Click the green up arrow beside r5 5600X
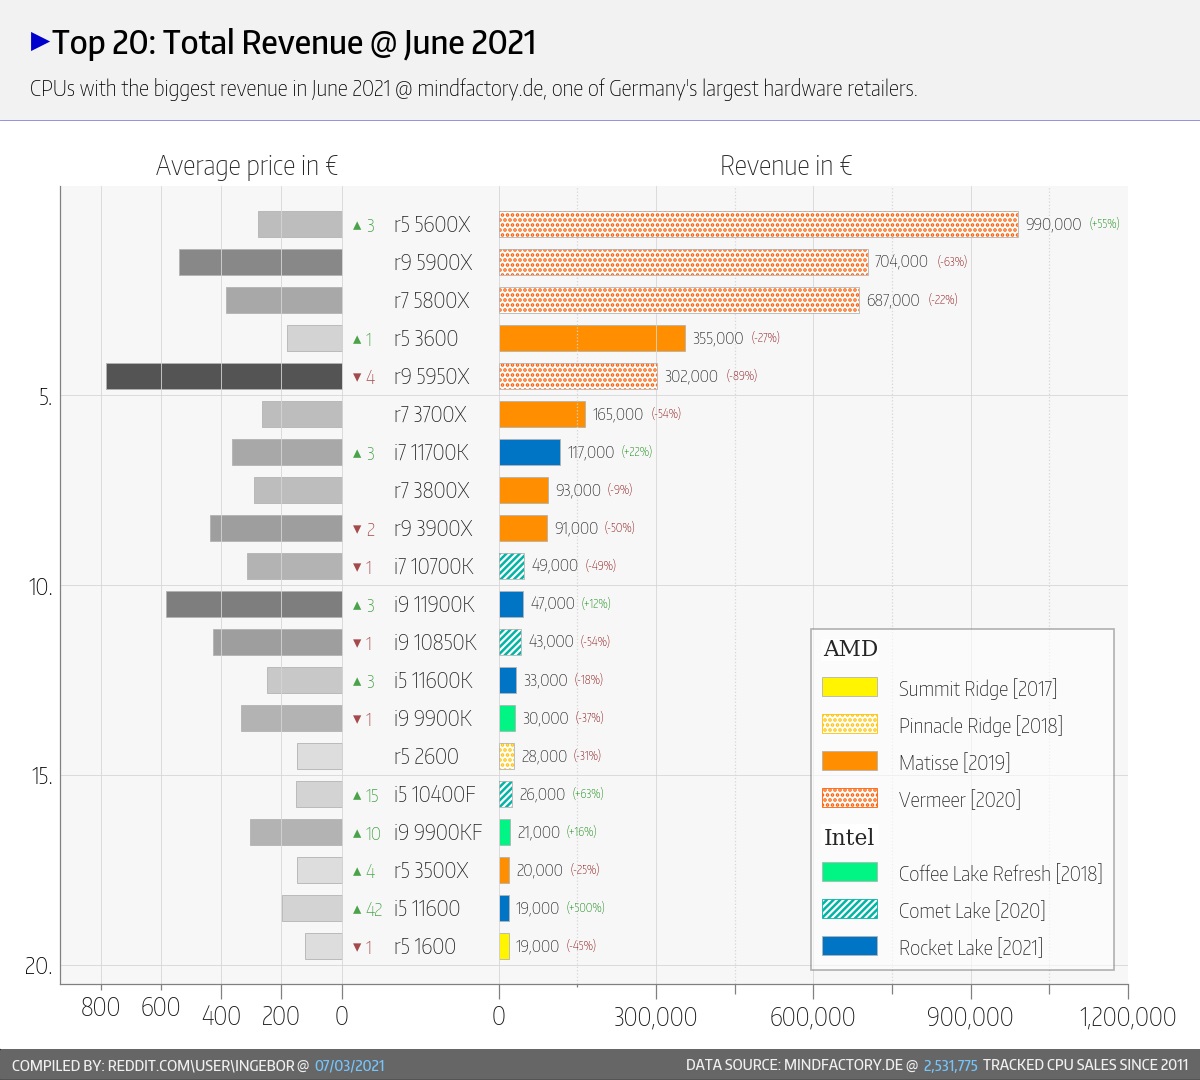The image size is (1200, 1080). point(357,226)
